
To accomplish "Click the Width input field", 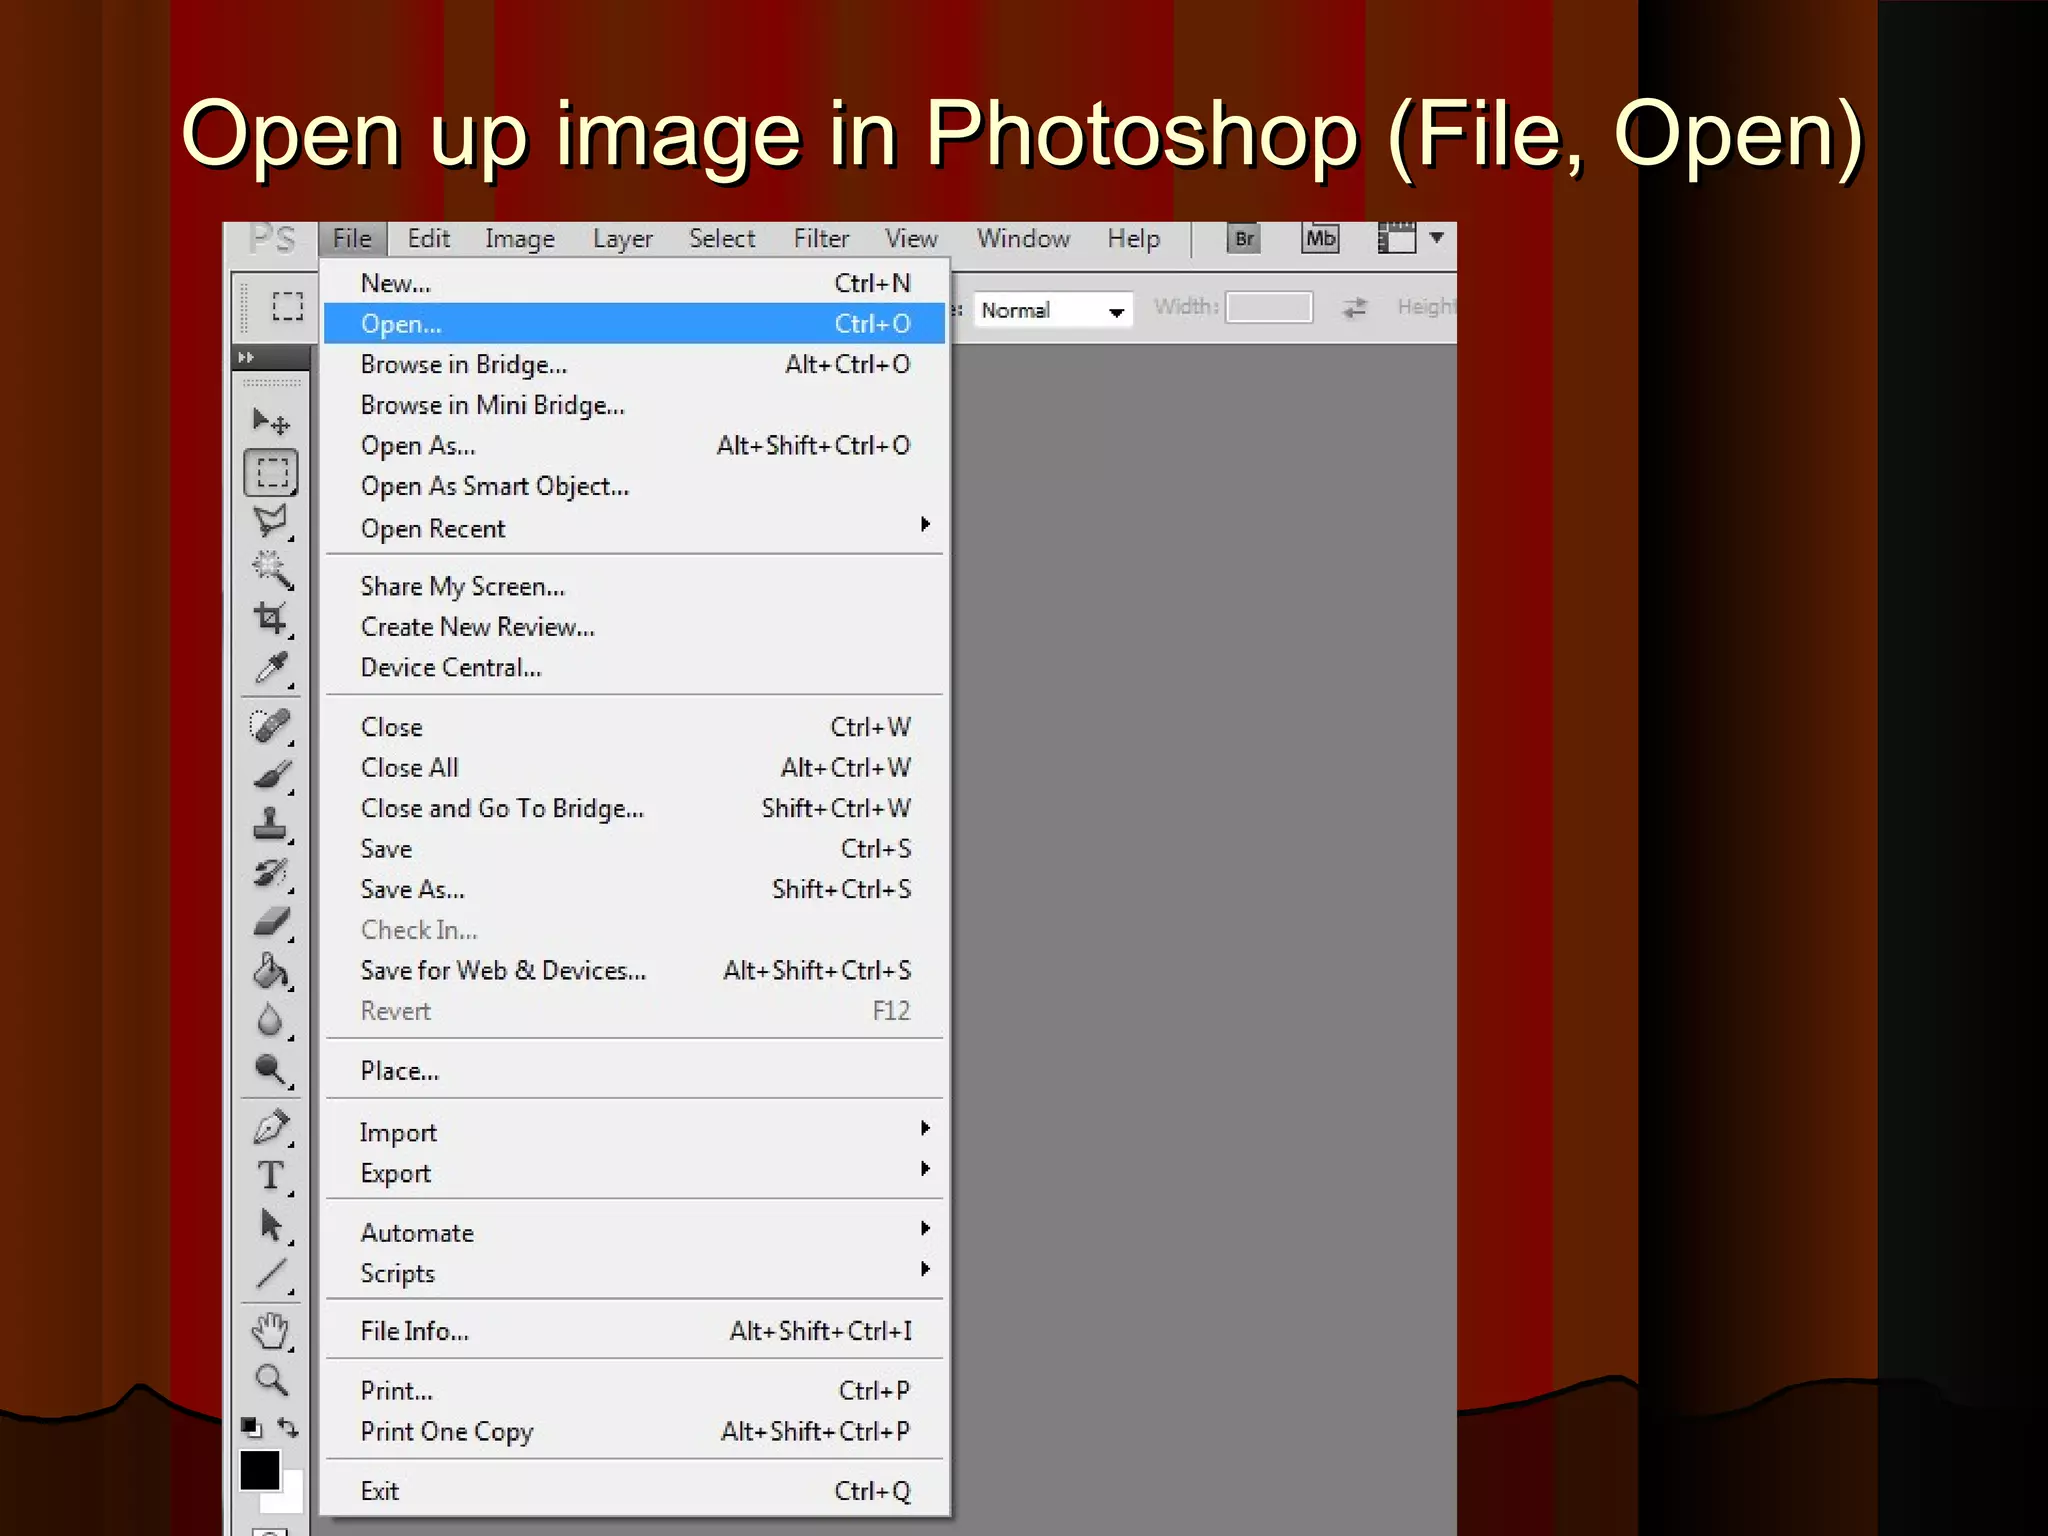I will (x=1269, y=308).
